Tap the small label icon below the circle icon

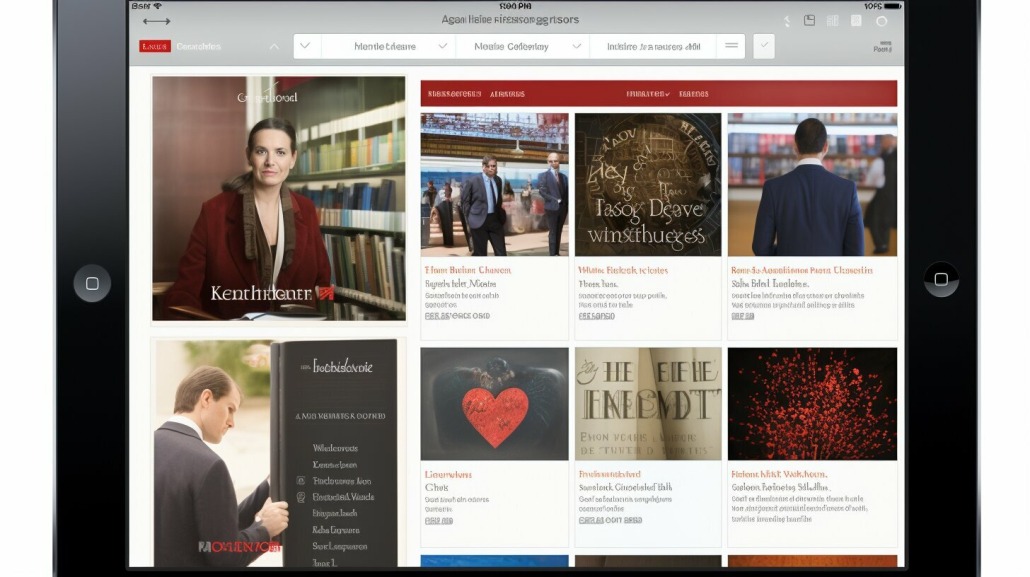882,47
